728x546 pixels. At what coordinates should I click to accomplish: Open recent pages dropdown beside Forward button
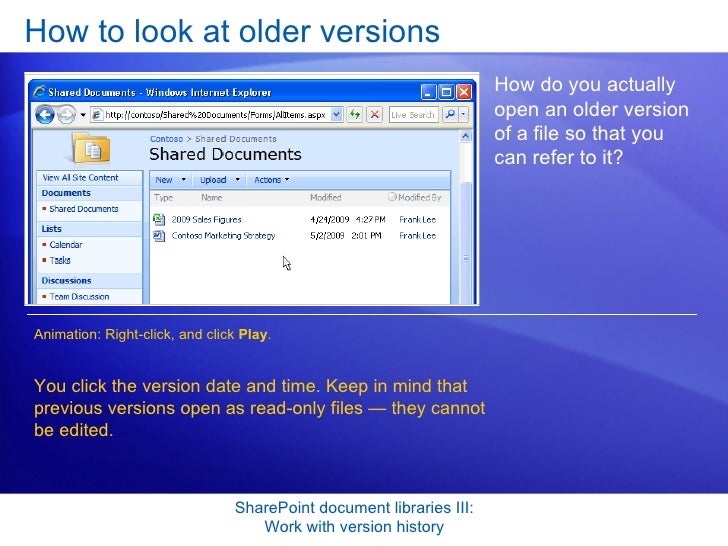[x=83, y=115]
